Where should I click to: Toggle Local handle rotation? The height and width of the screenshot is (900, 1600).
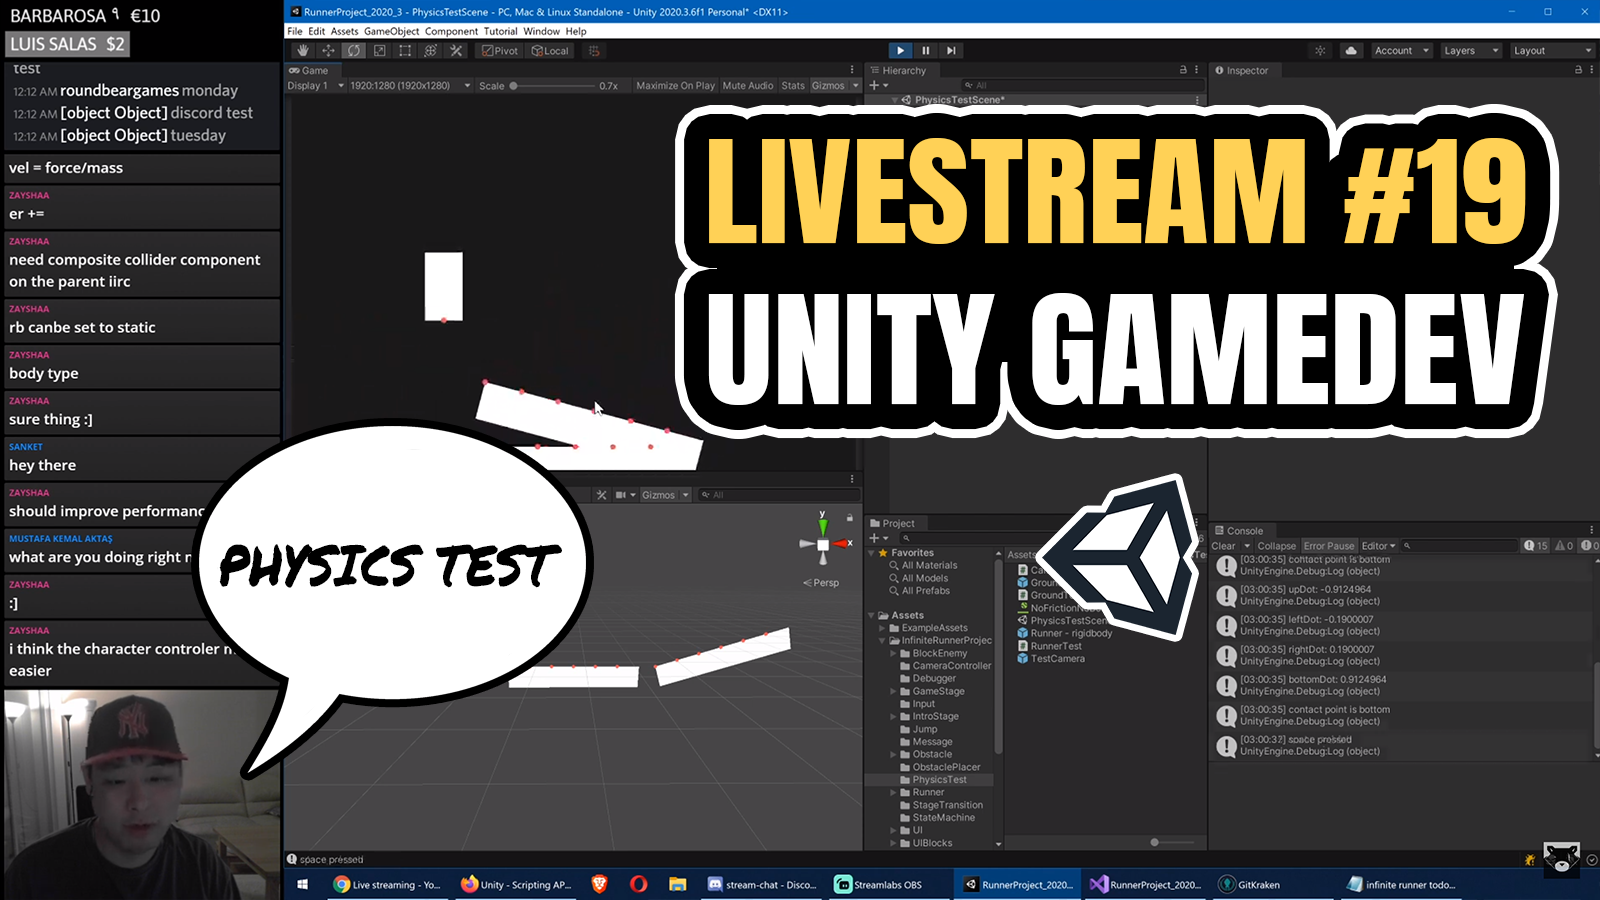pyautogui.click(x=550, y=51)
